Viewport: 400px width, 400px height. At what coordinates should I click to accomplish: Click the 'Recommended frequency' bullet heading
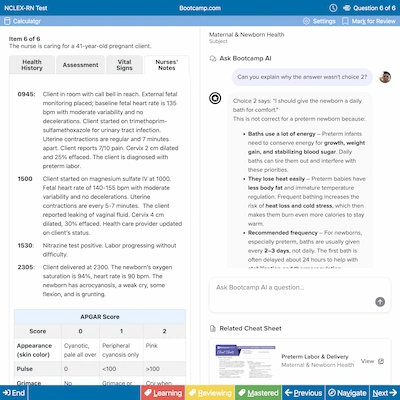coord(283,233)
